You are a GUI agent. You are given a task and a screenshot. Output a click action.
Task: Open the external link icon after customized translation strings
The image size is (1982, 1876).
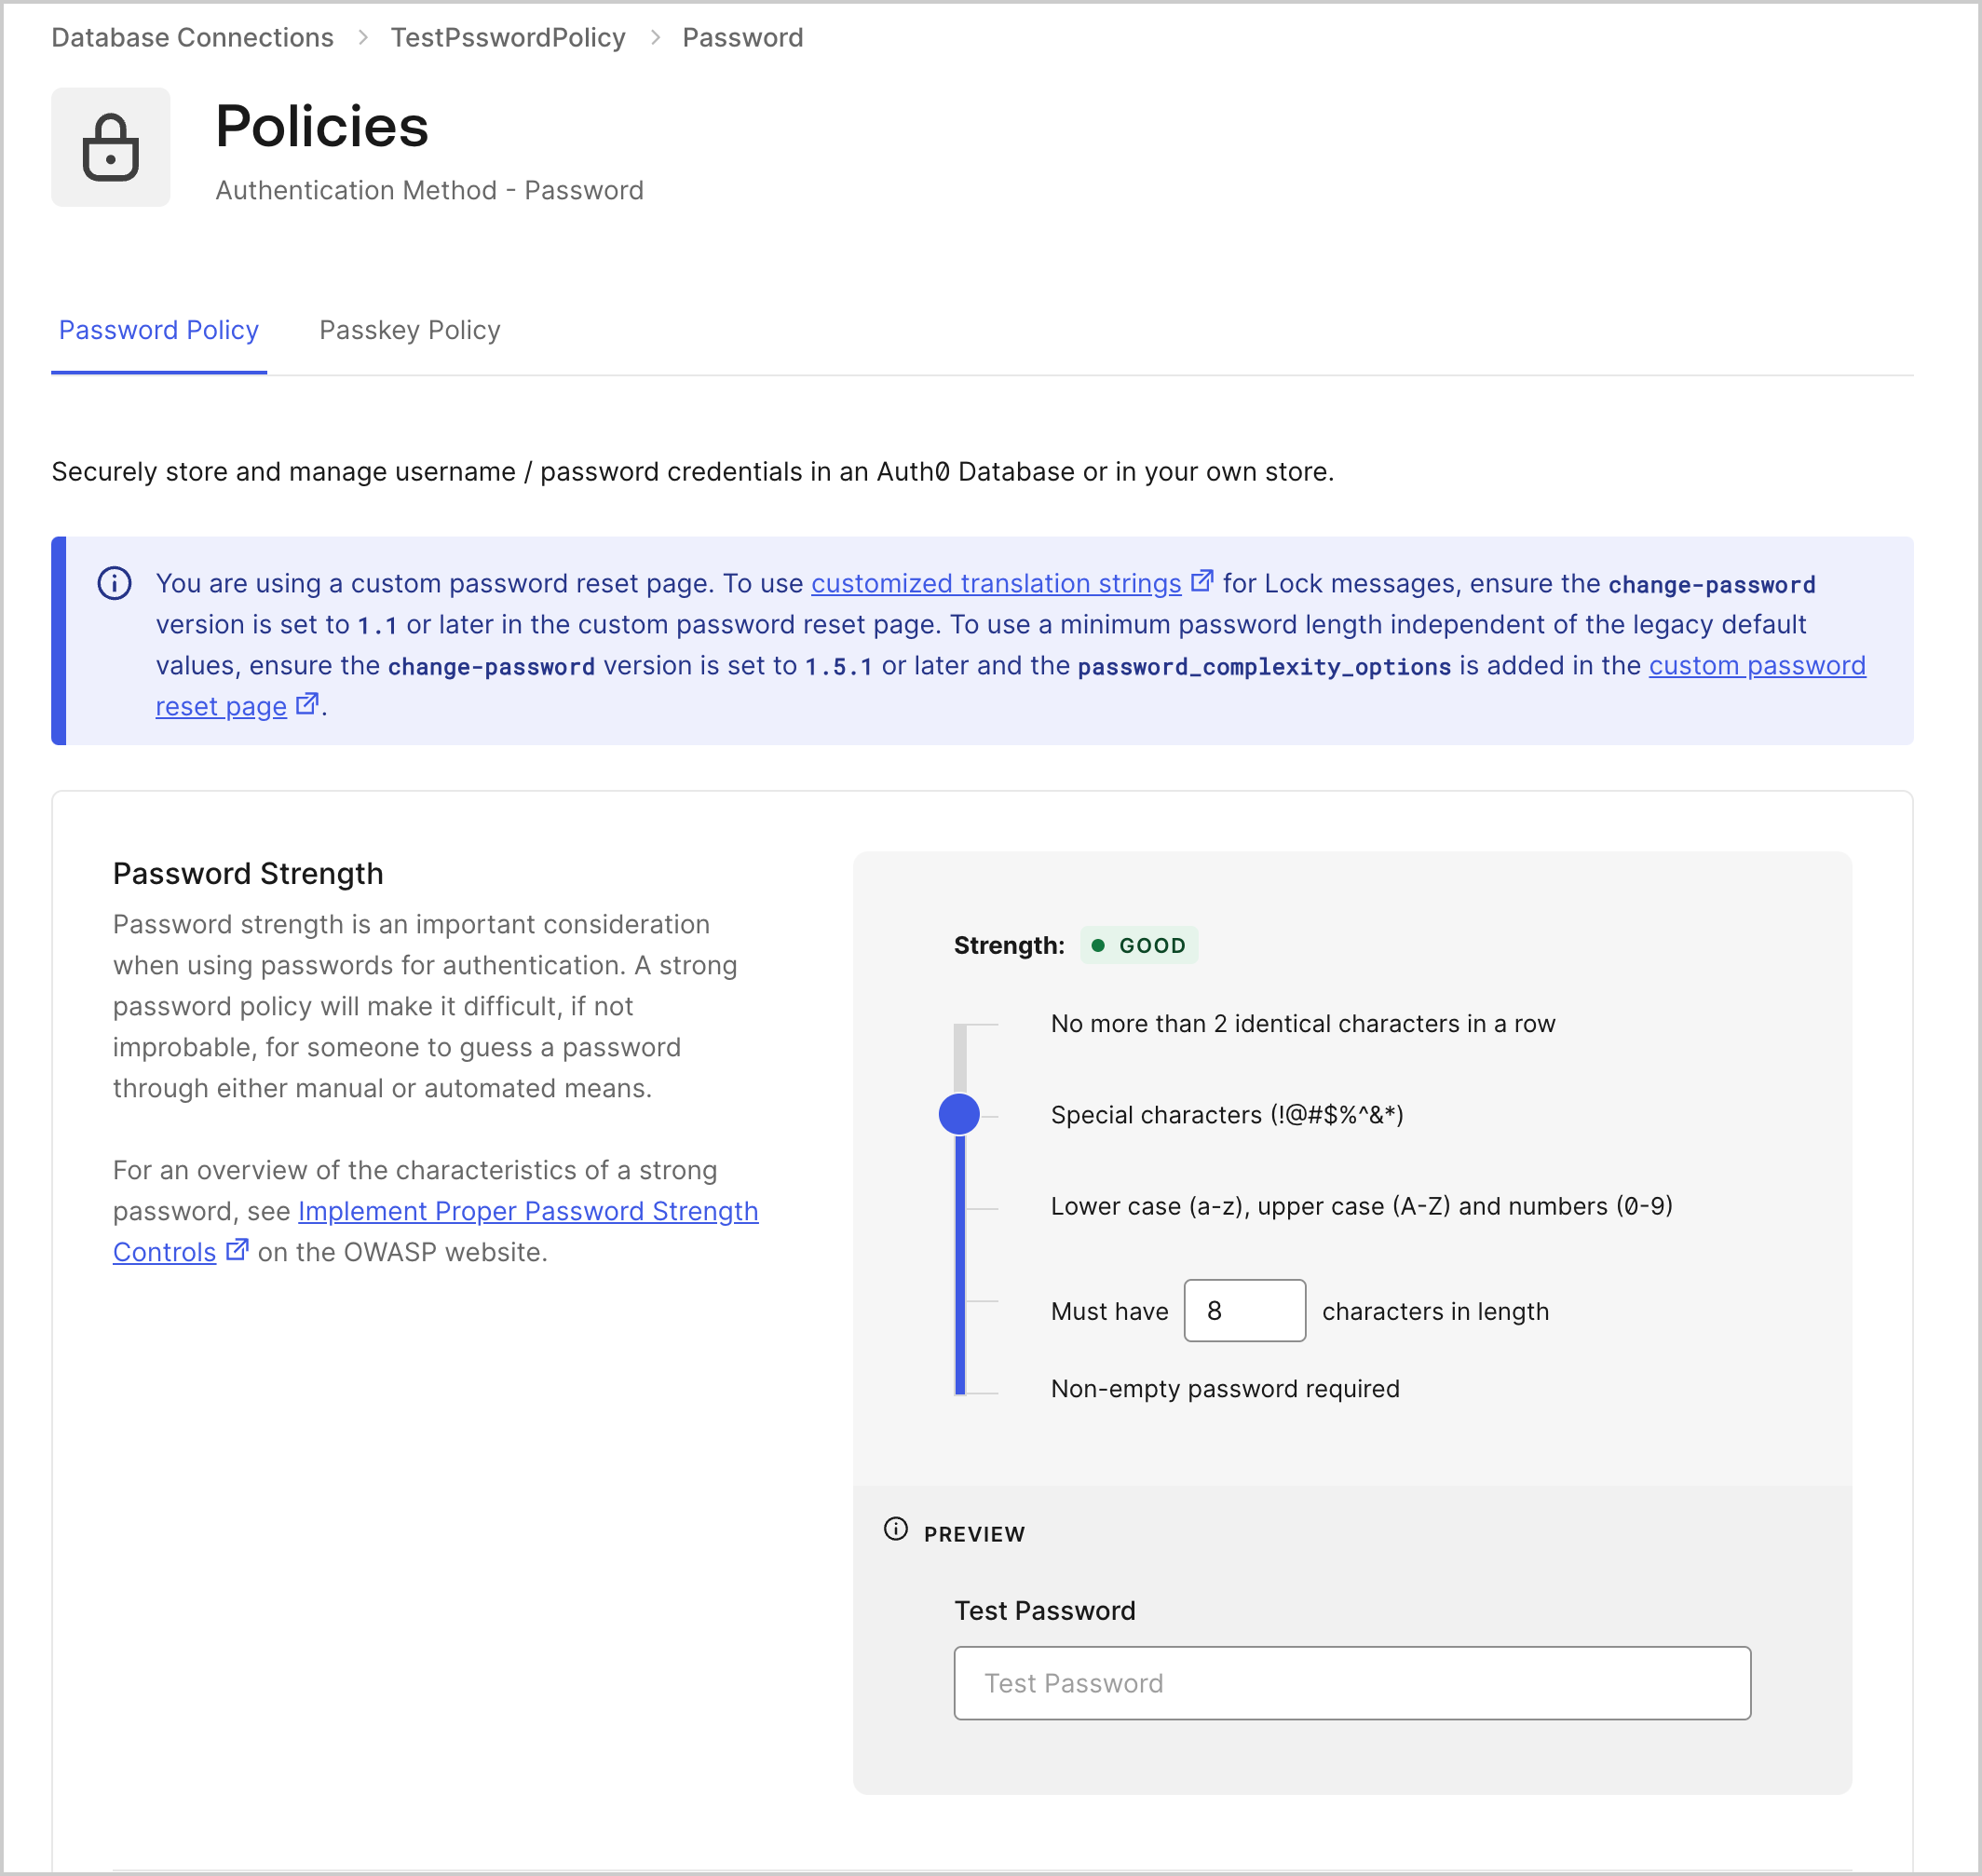coord(1203,580)
